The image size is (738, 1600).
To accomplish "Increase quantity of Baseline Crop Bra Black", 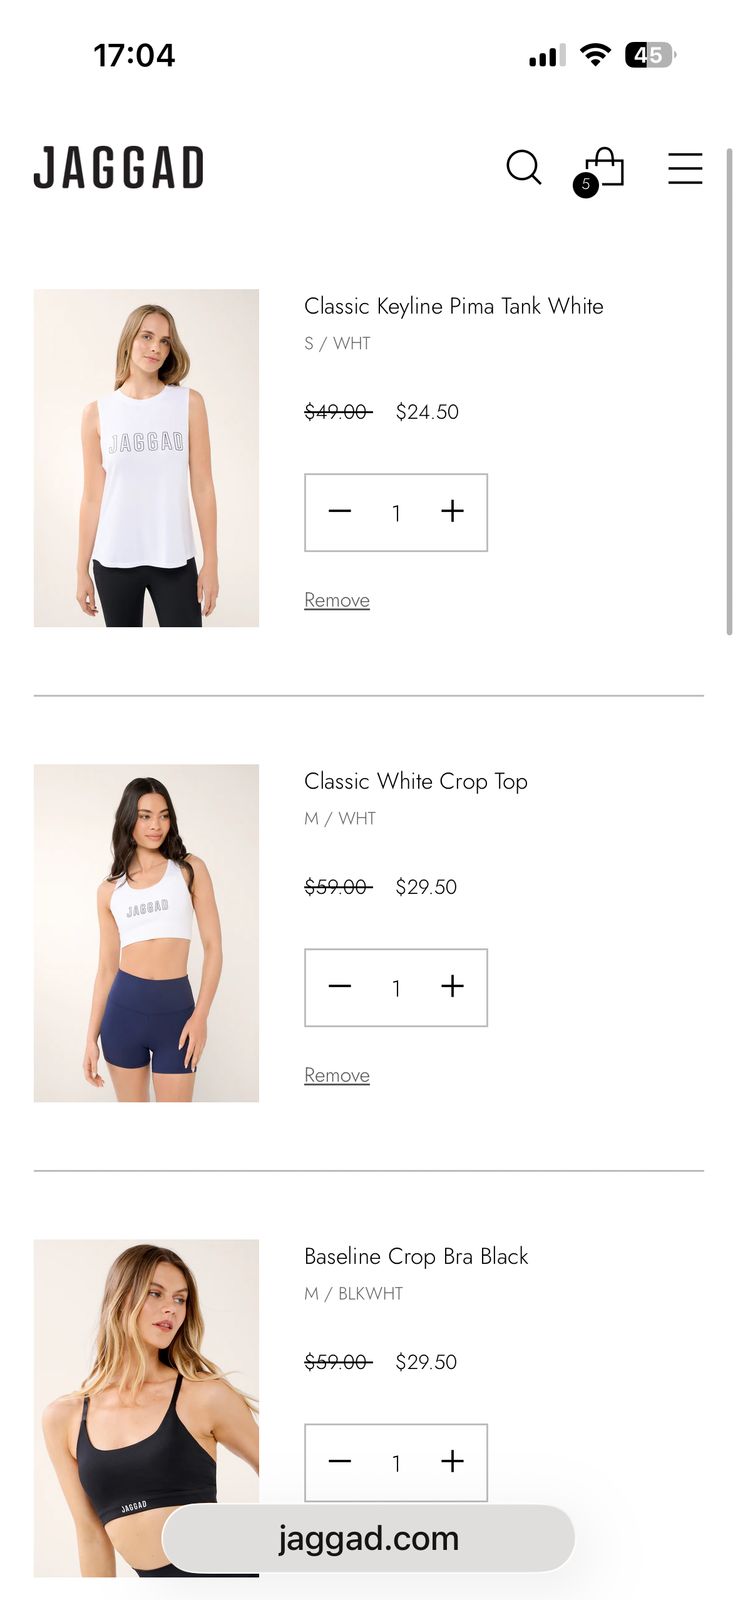I will pos(452,1462).
